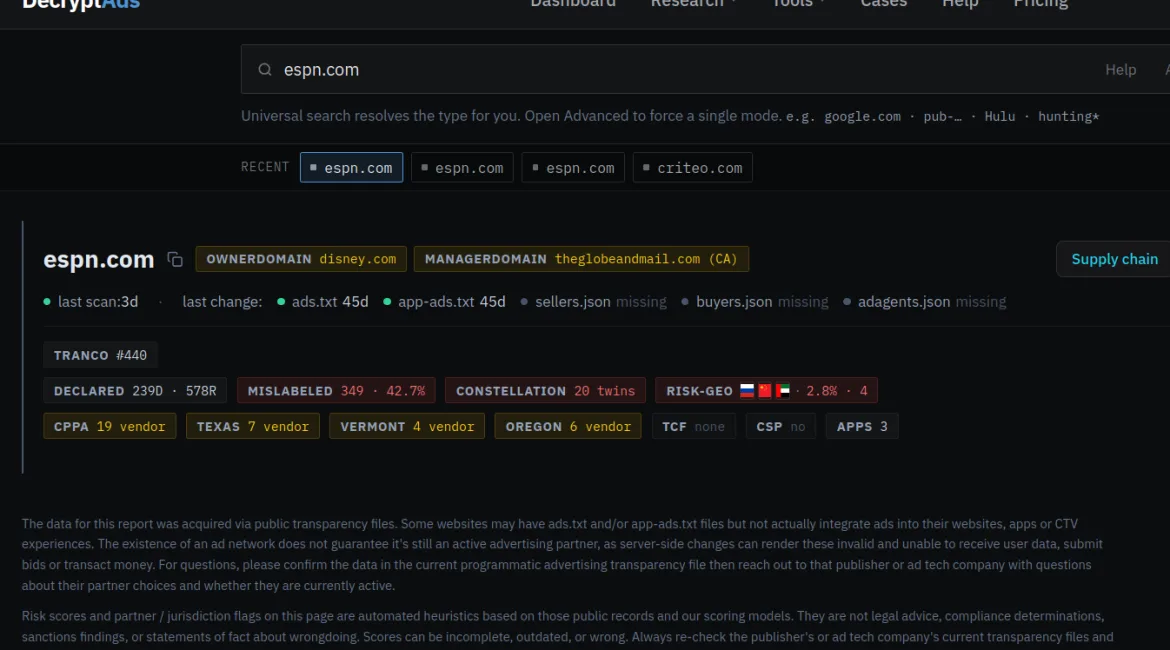Open the Pricing nav item
This screenshot has width=1170, height=650.
(x=1040, y=4)
